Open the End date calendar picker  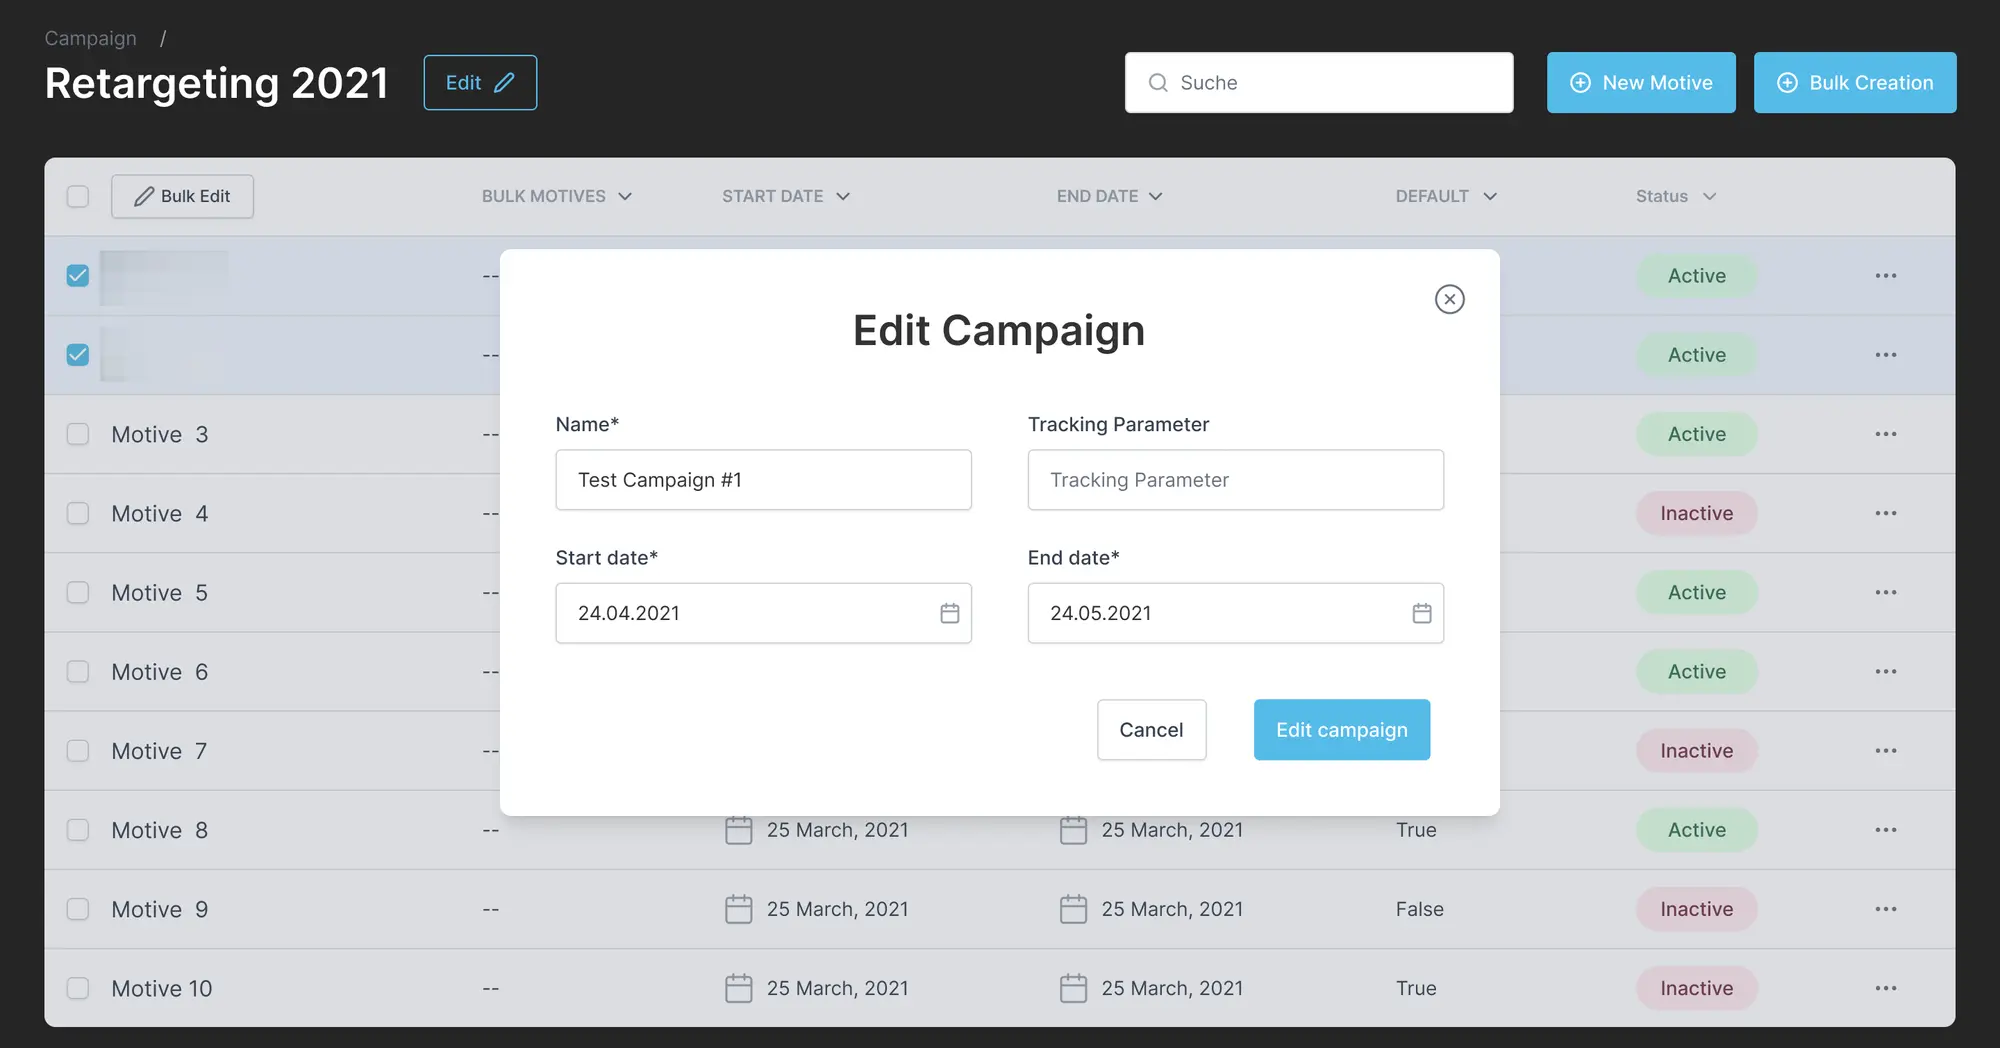pos(1422,613)
